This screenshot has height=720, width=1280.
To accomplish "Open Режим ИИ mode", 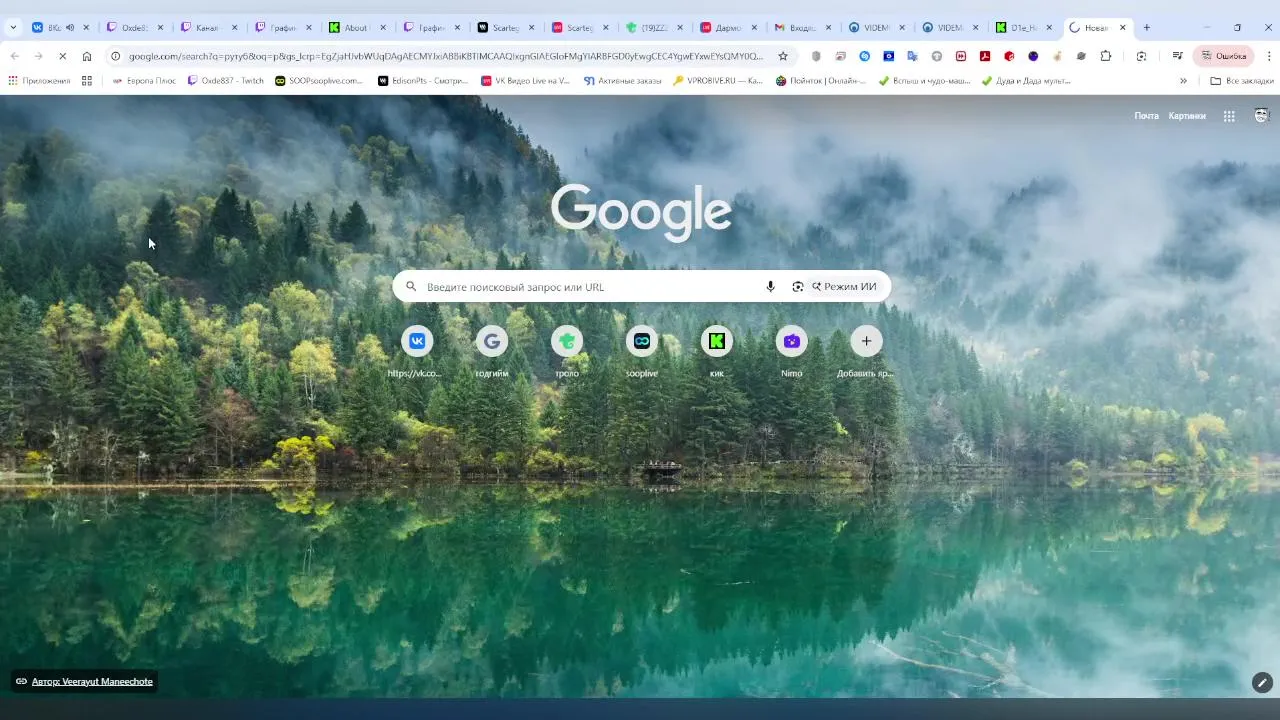I will coord(844,287).
